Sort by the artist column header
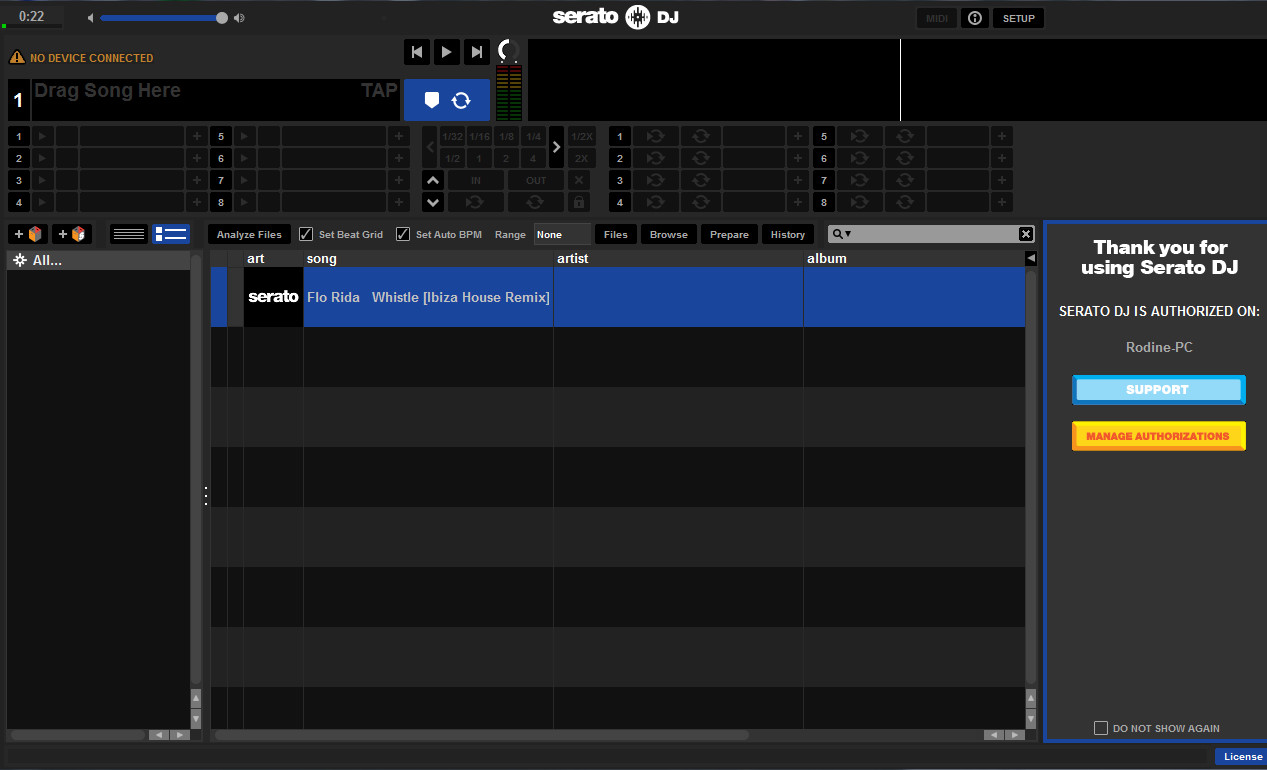1267x770 pixels. (678, 258)
